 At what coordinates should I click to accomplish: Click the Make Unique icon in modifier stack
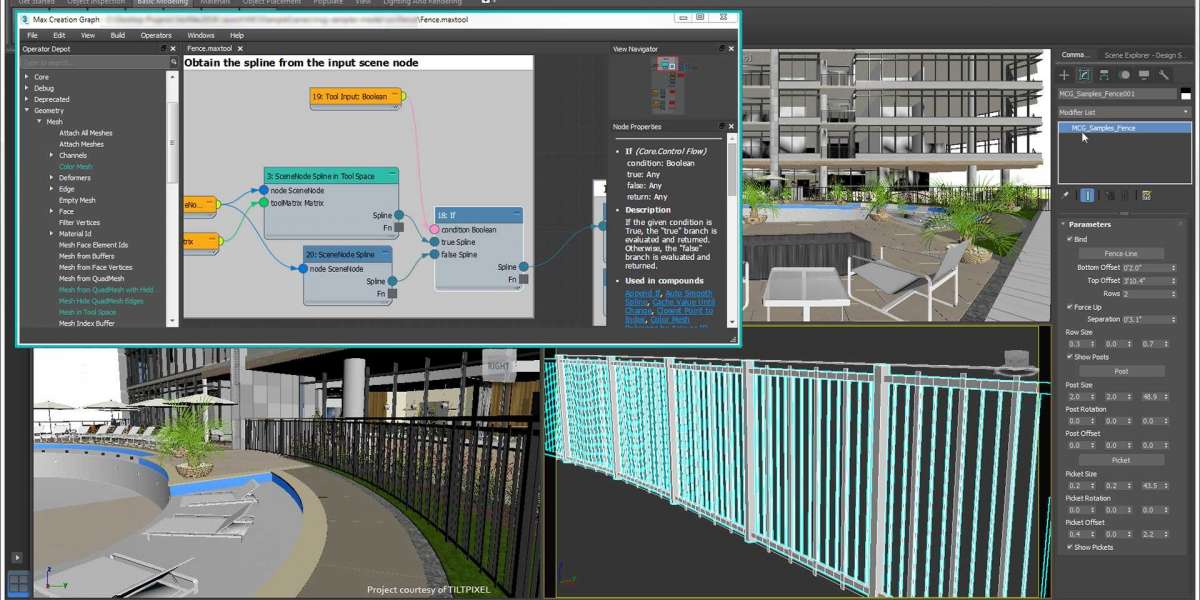[1110, 196]
